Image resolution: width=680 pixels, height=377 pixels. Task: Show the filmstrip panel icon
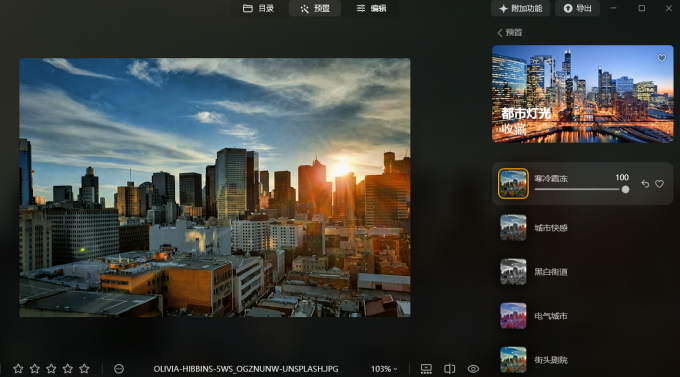(426, 369)
